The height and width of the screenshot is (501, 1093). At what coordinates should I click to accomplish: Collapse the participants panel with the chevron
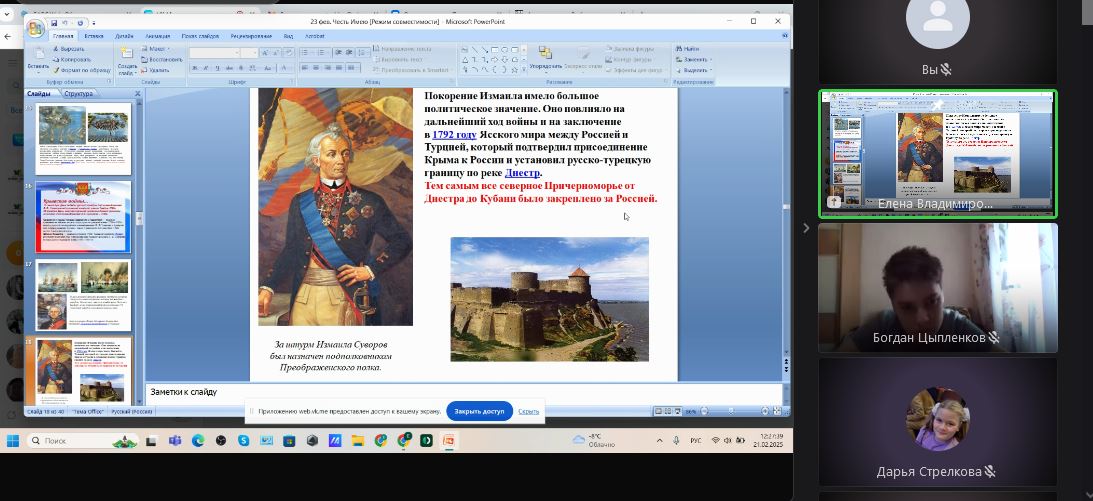tap(806, 227)
